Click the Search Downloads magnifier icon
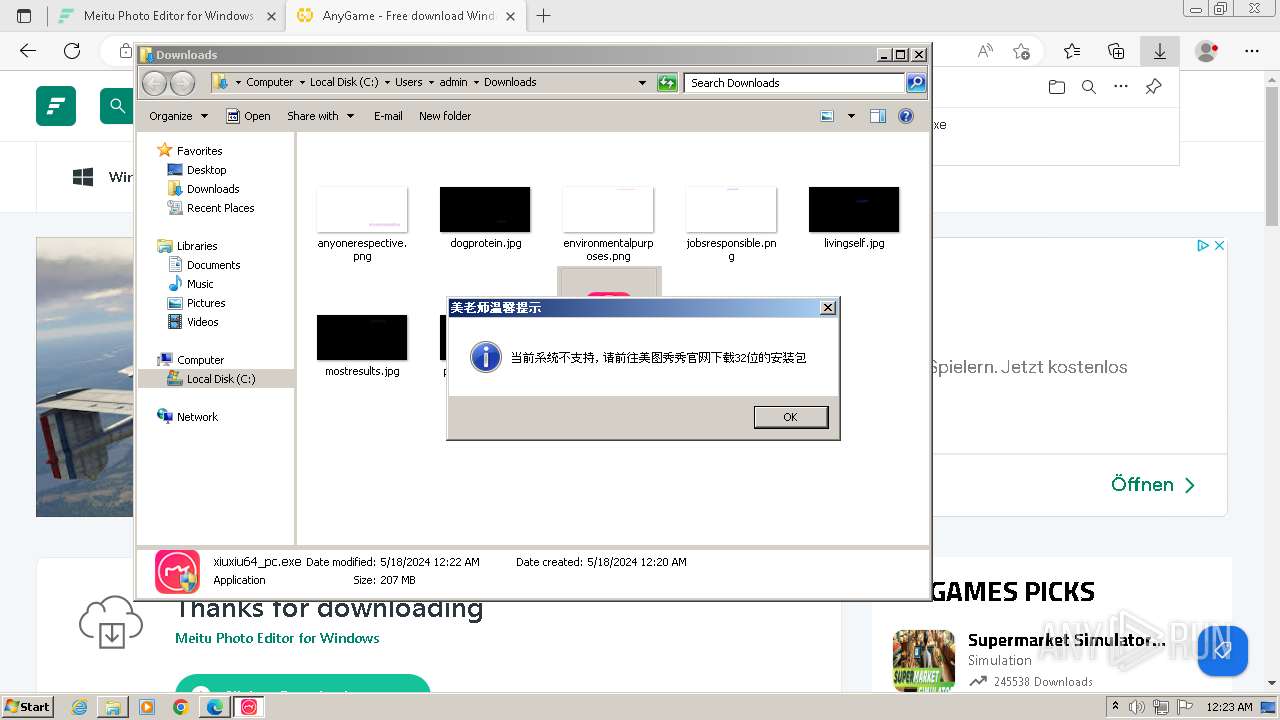Viewport: 1280px width, 720px height. pos(916,83)
